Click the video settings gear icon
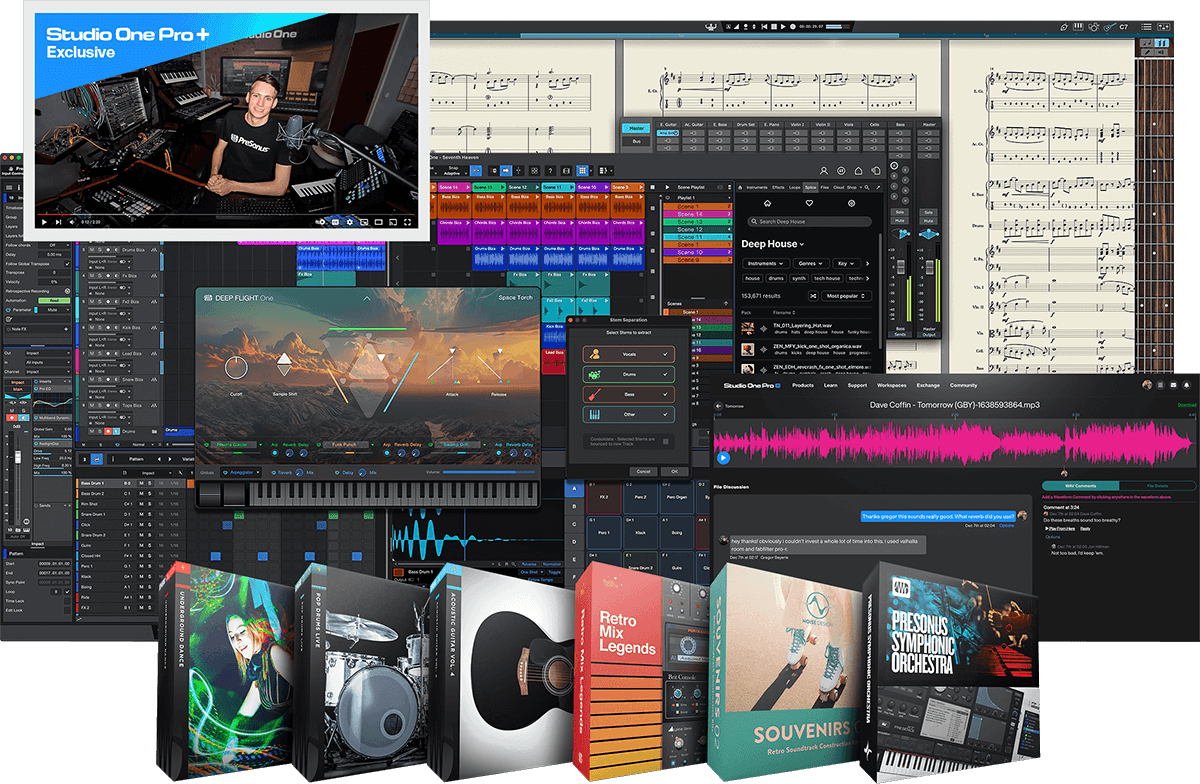1200x784 pixels. [x=349, y=221]
